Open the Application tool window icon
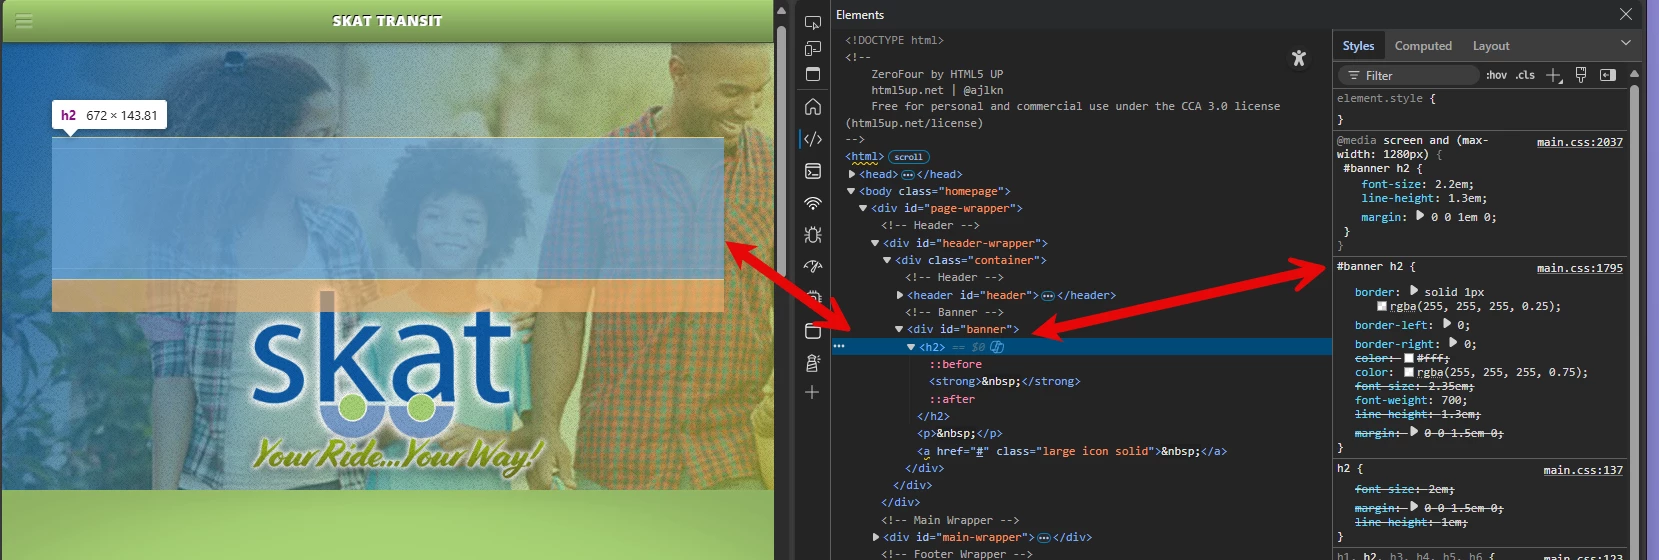1659x560 pixels. click(813, 331)
